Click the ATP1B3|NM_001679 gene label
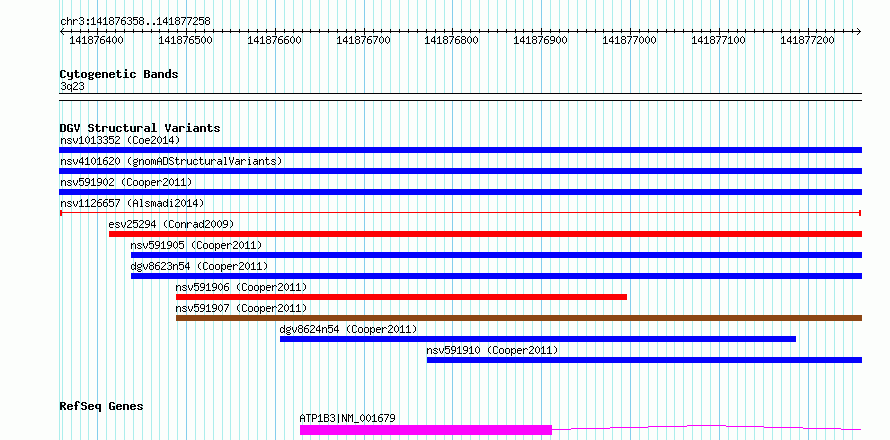890x440 pixels. click(347, 418)
